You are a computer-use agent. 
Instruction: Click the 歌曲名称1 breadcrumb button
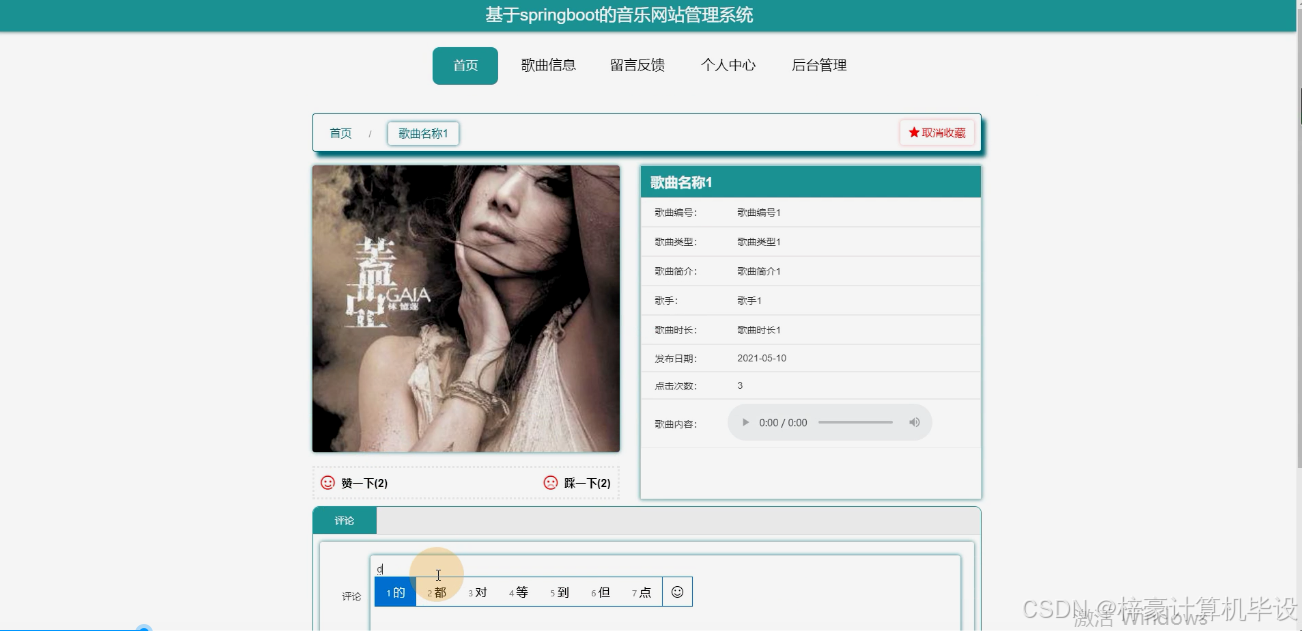tap(422, 132)
